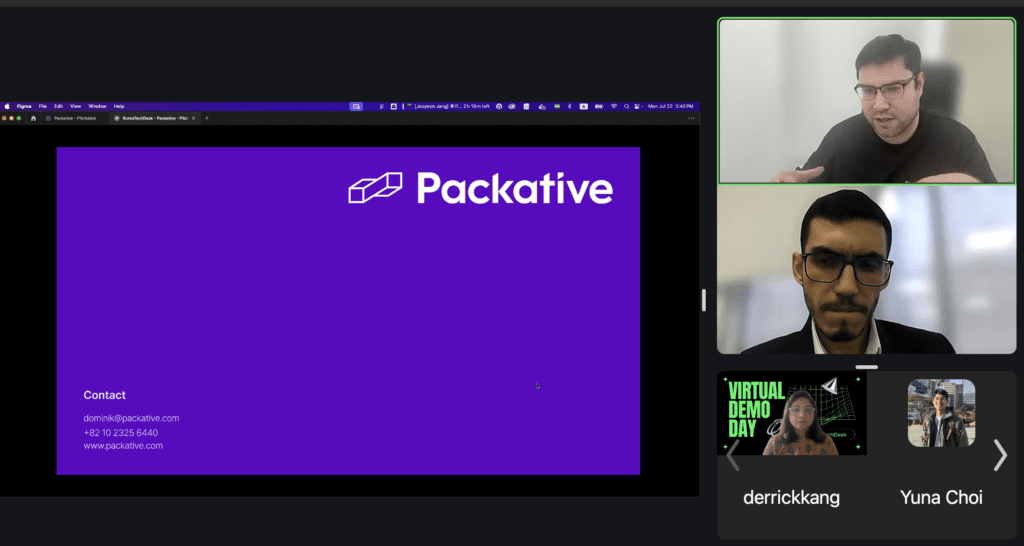The height and width of the screenshot is (546, 1024).
Task: Click the Packative logo on the slide
Action: [480, 188]
